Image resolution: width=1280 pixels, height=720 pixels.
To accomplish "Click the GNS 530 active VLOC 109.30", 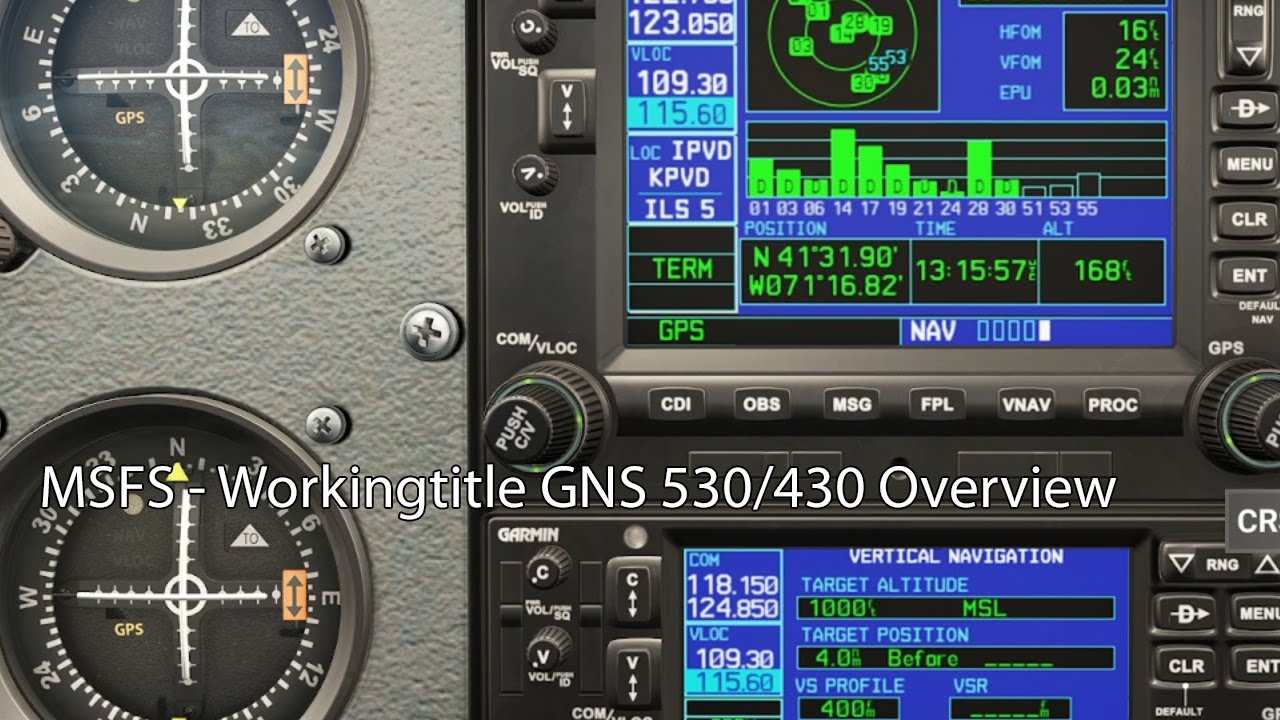I will pyautogui.click(x=682, y=83).
